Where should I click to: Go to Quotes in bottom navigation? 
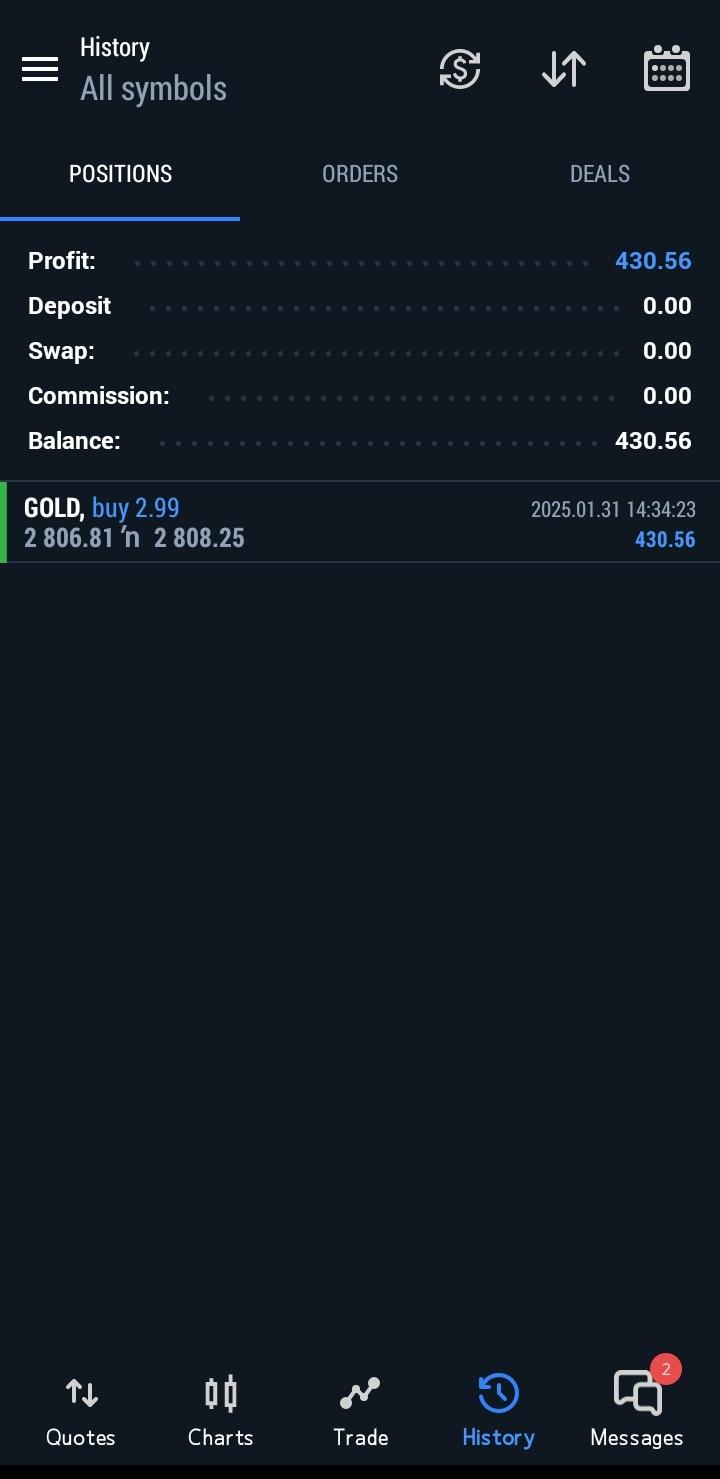pyautogui.click(x=81, y=1412)
